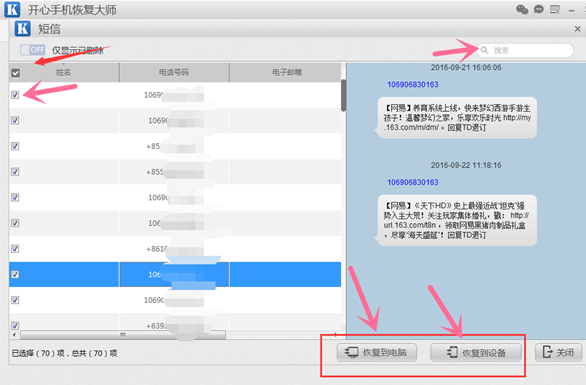Click 恢复到电脑 button
Screen dimensions: 586x385
[x=377, y=352]
